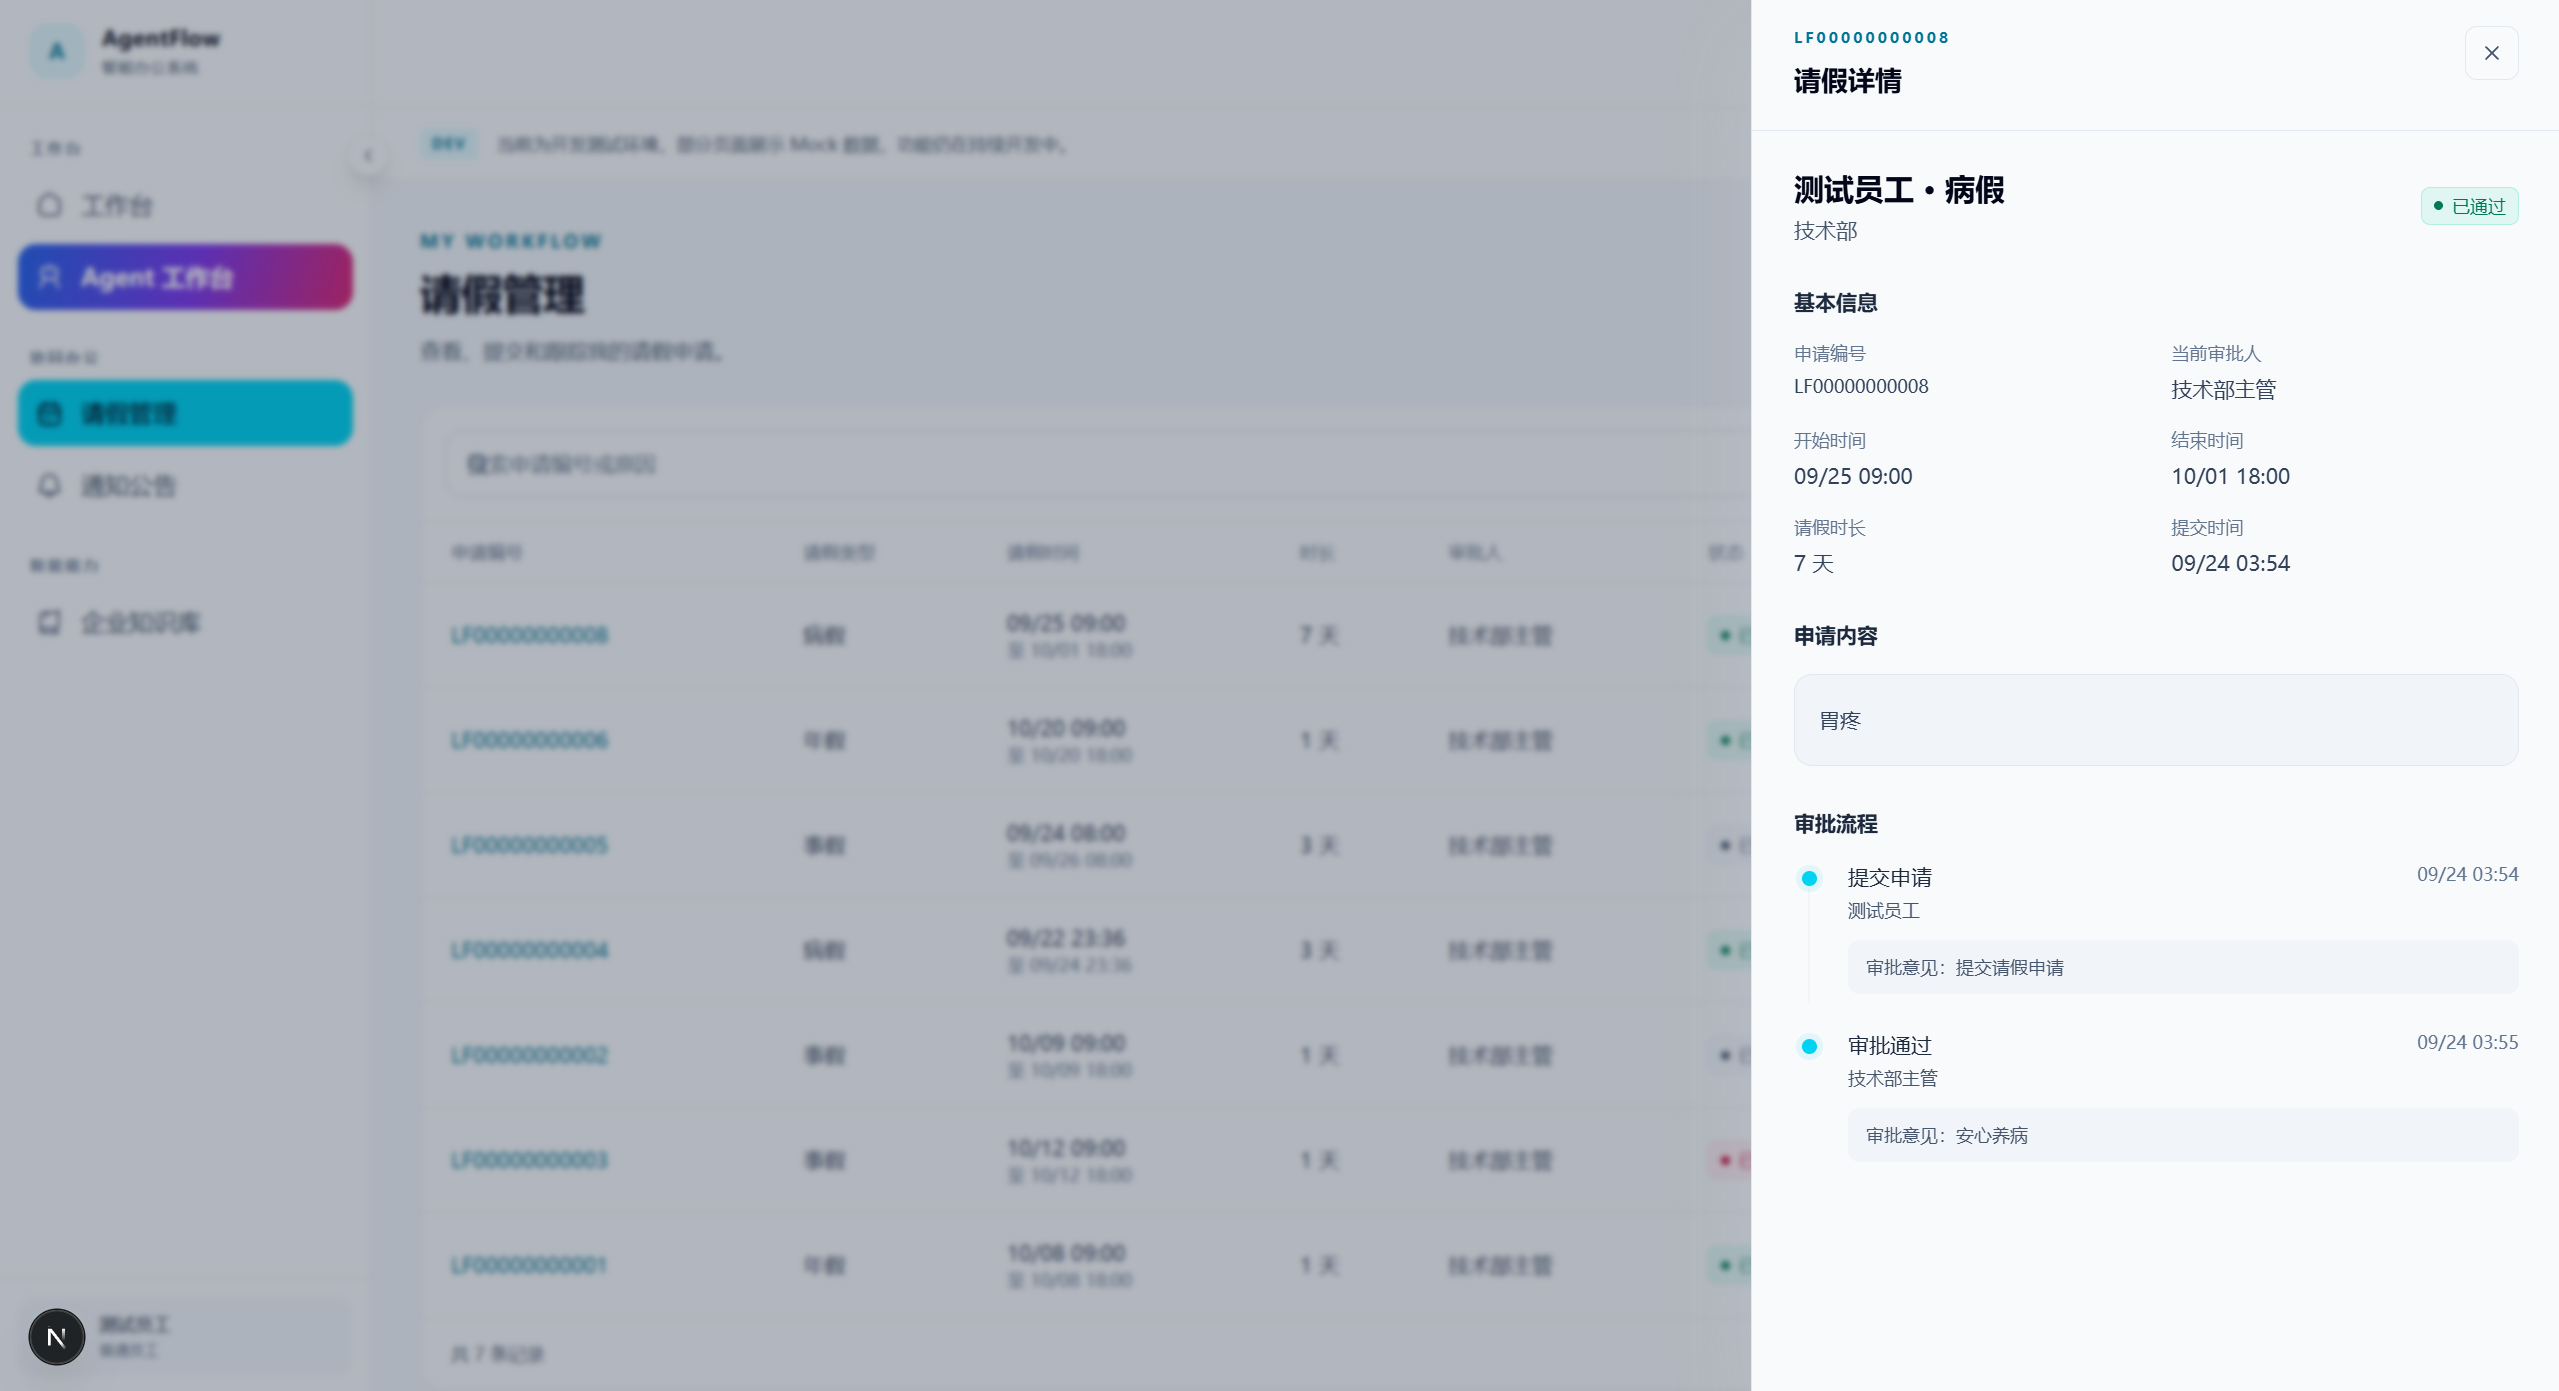
Task: Open leave record LF00000000002 link
Action: 529,1055
